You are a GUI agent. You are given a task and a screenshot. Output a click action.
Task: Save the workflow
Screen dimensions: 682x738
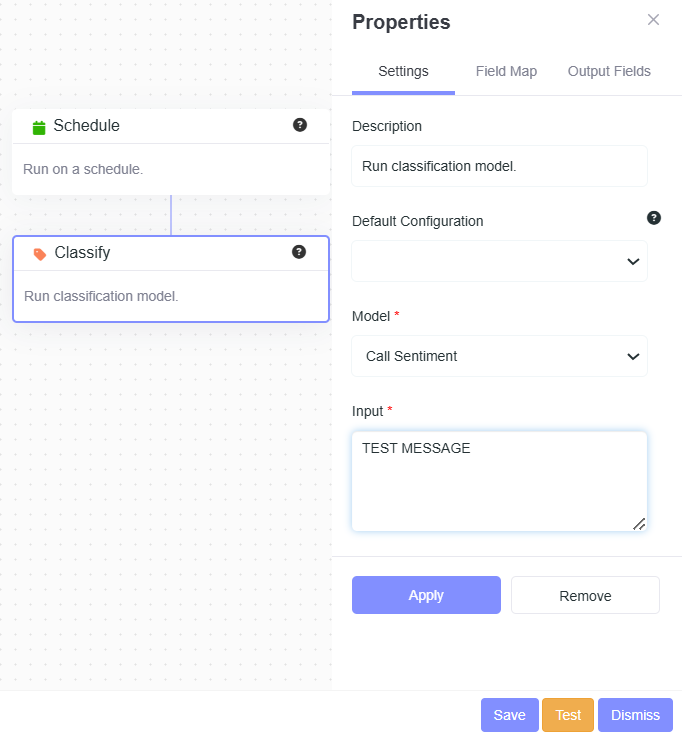click(x=509, y=715)
